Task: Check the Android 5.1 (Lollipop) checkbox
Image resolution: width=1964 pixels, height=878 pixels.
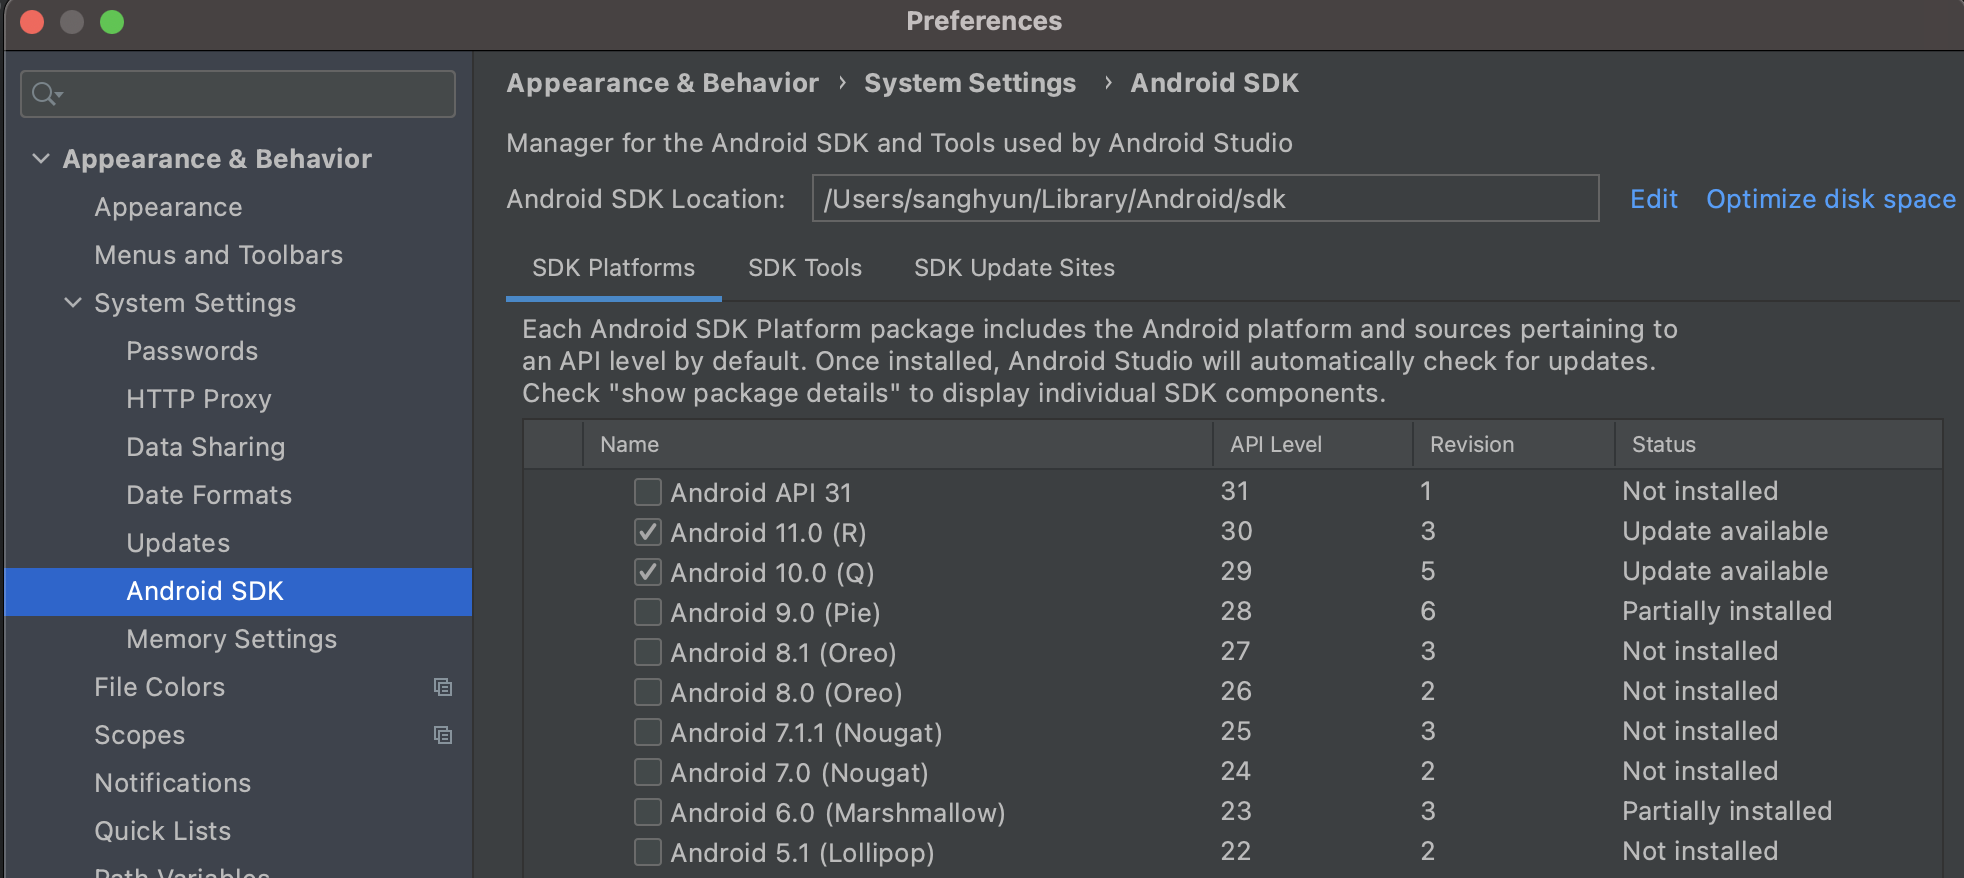Action: click(x=648, y=852)
